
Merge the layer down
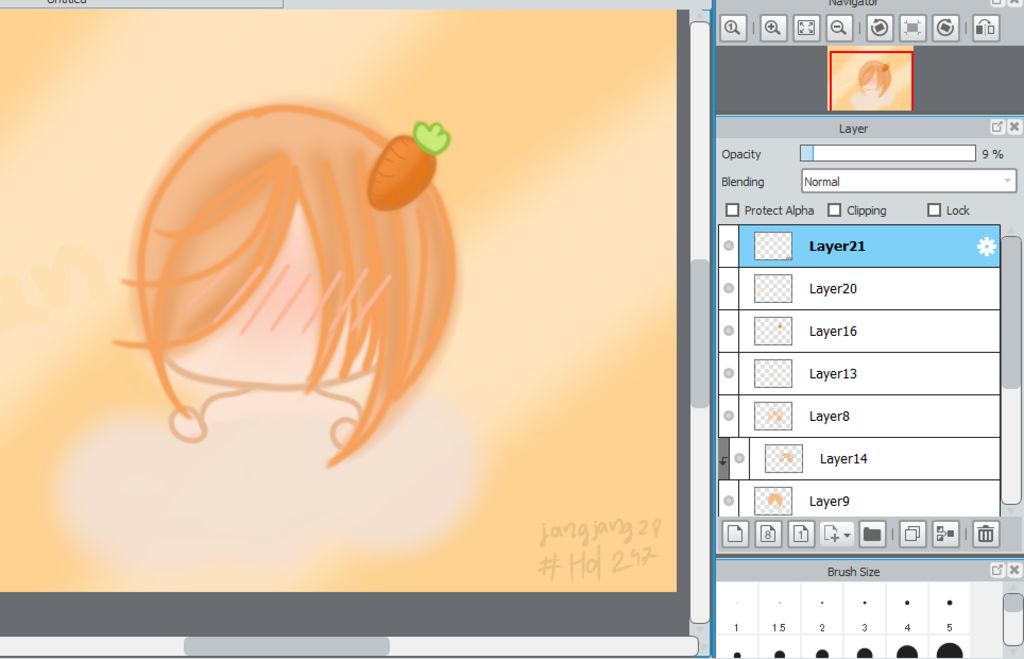pos(945,534)
